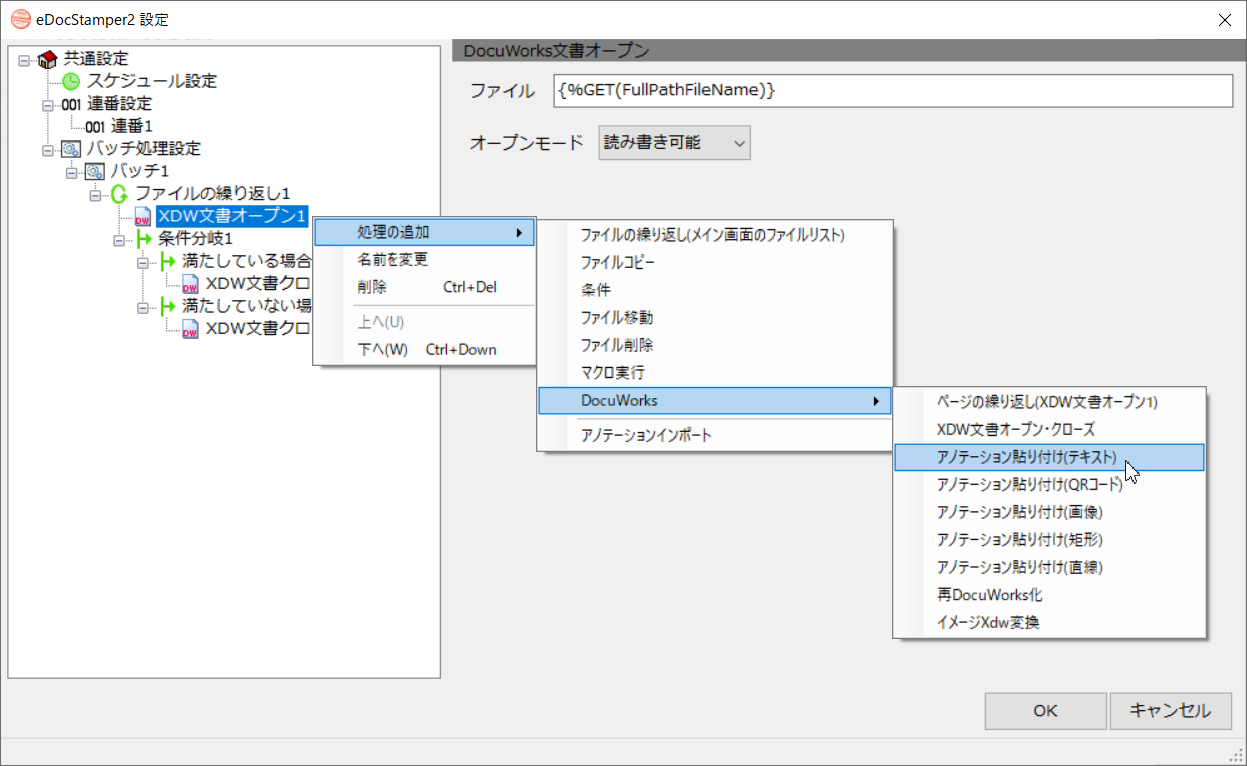
Task: Close the eDocStamper2 設定 window
Action: (x=1223, y=19)
